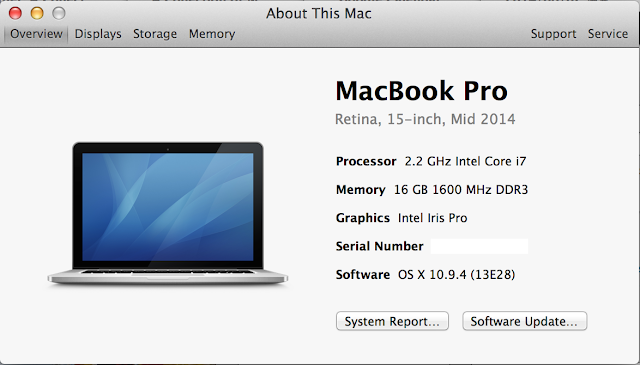This screenshot has width=640, height=365.
Task: Click the 2.2 GHz Intel Core i7 text
Action: point(465,161)
